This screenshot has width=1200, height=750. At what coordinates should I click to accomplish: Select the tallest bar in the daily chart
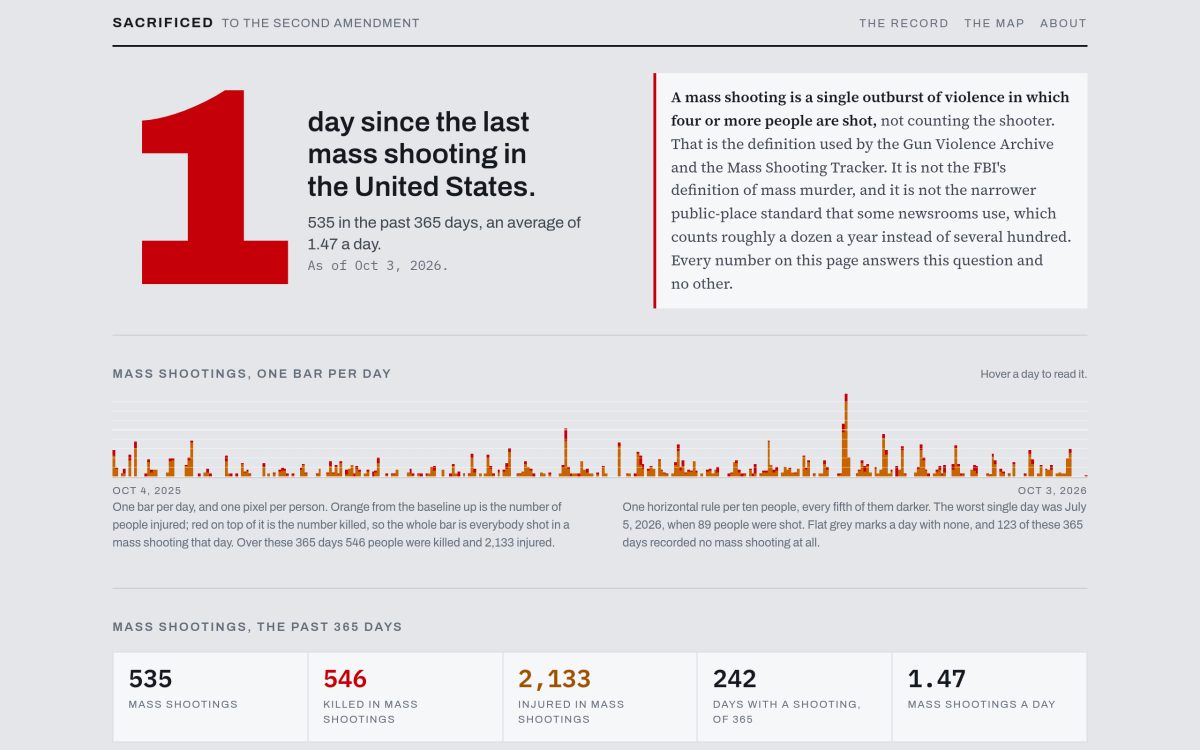846,435
